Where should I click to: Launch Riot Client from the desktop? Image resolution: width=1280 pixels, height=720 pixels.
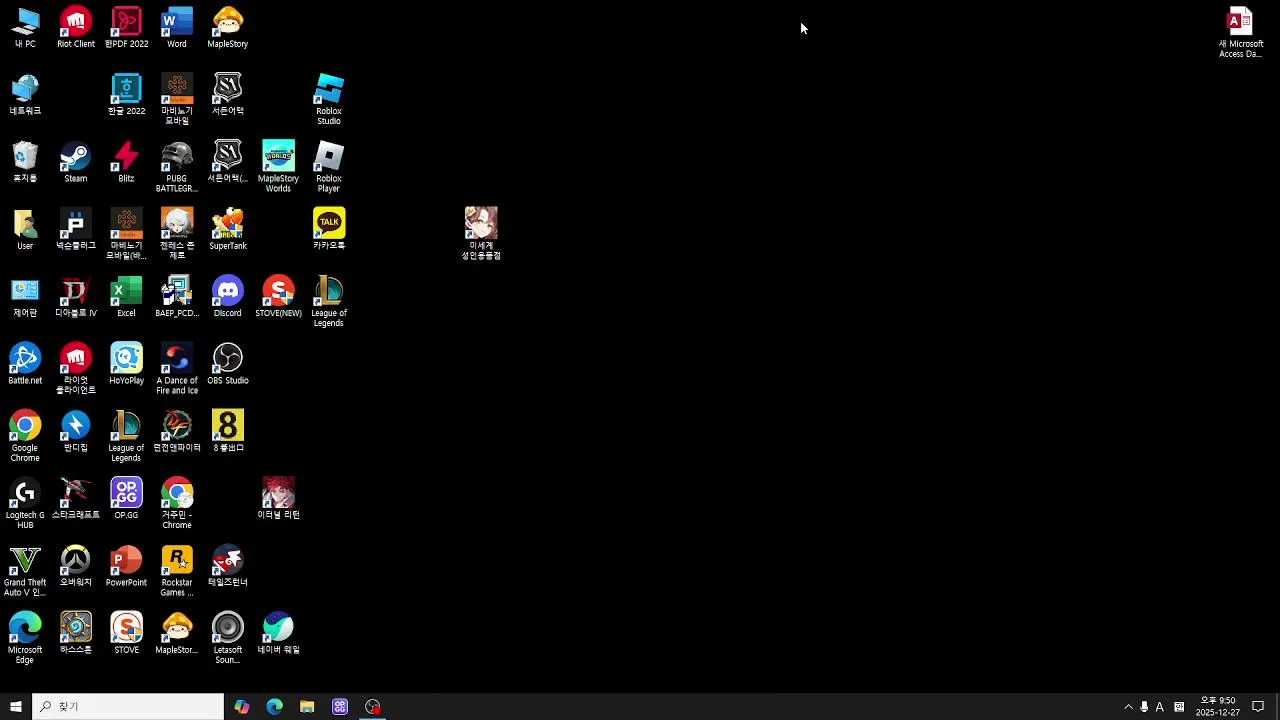point(76,28)
